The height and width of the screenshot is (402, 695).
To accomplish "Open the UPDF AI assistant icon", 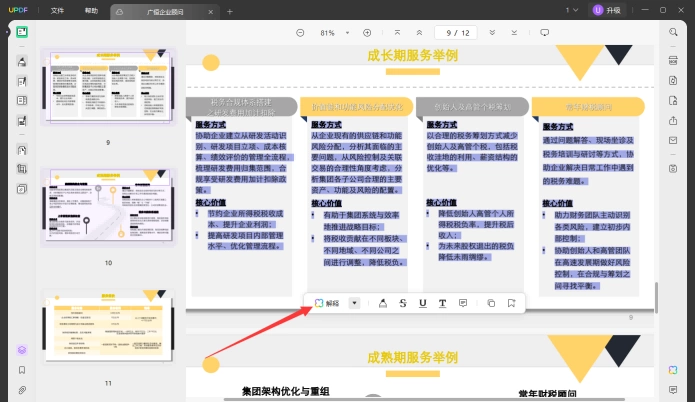I will click(673, 370).
